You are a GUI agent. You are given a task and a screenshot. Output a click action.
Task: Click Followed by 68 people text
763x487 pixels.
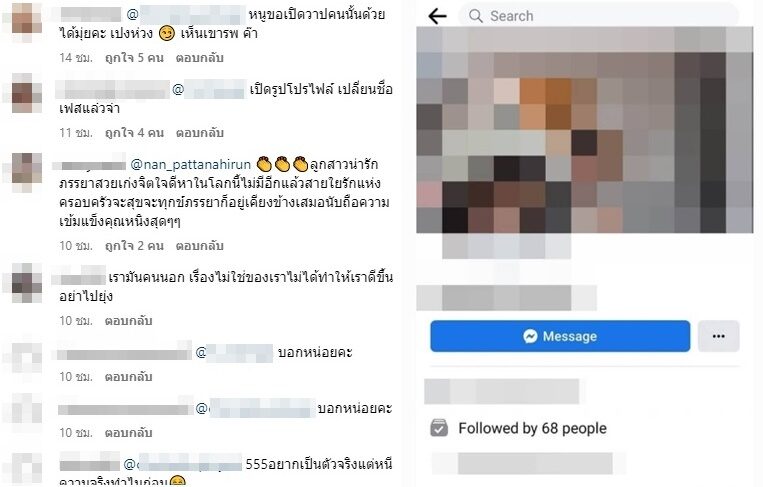pyautogui.click(x=532, y=428)
